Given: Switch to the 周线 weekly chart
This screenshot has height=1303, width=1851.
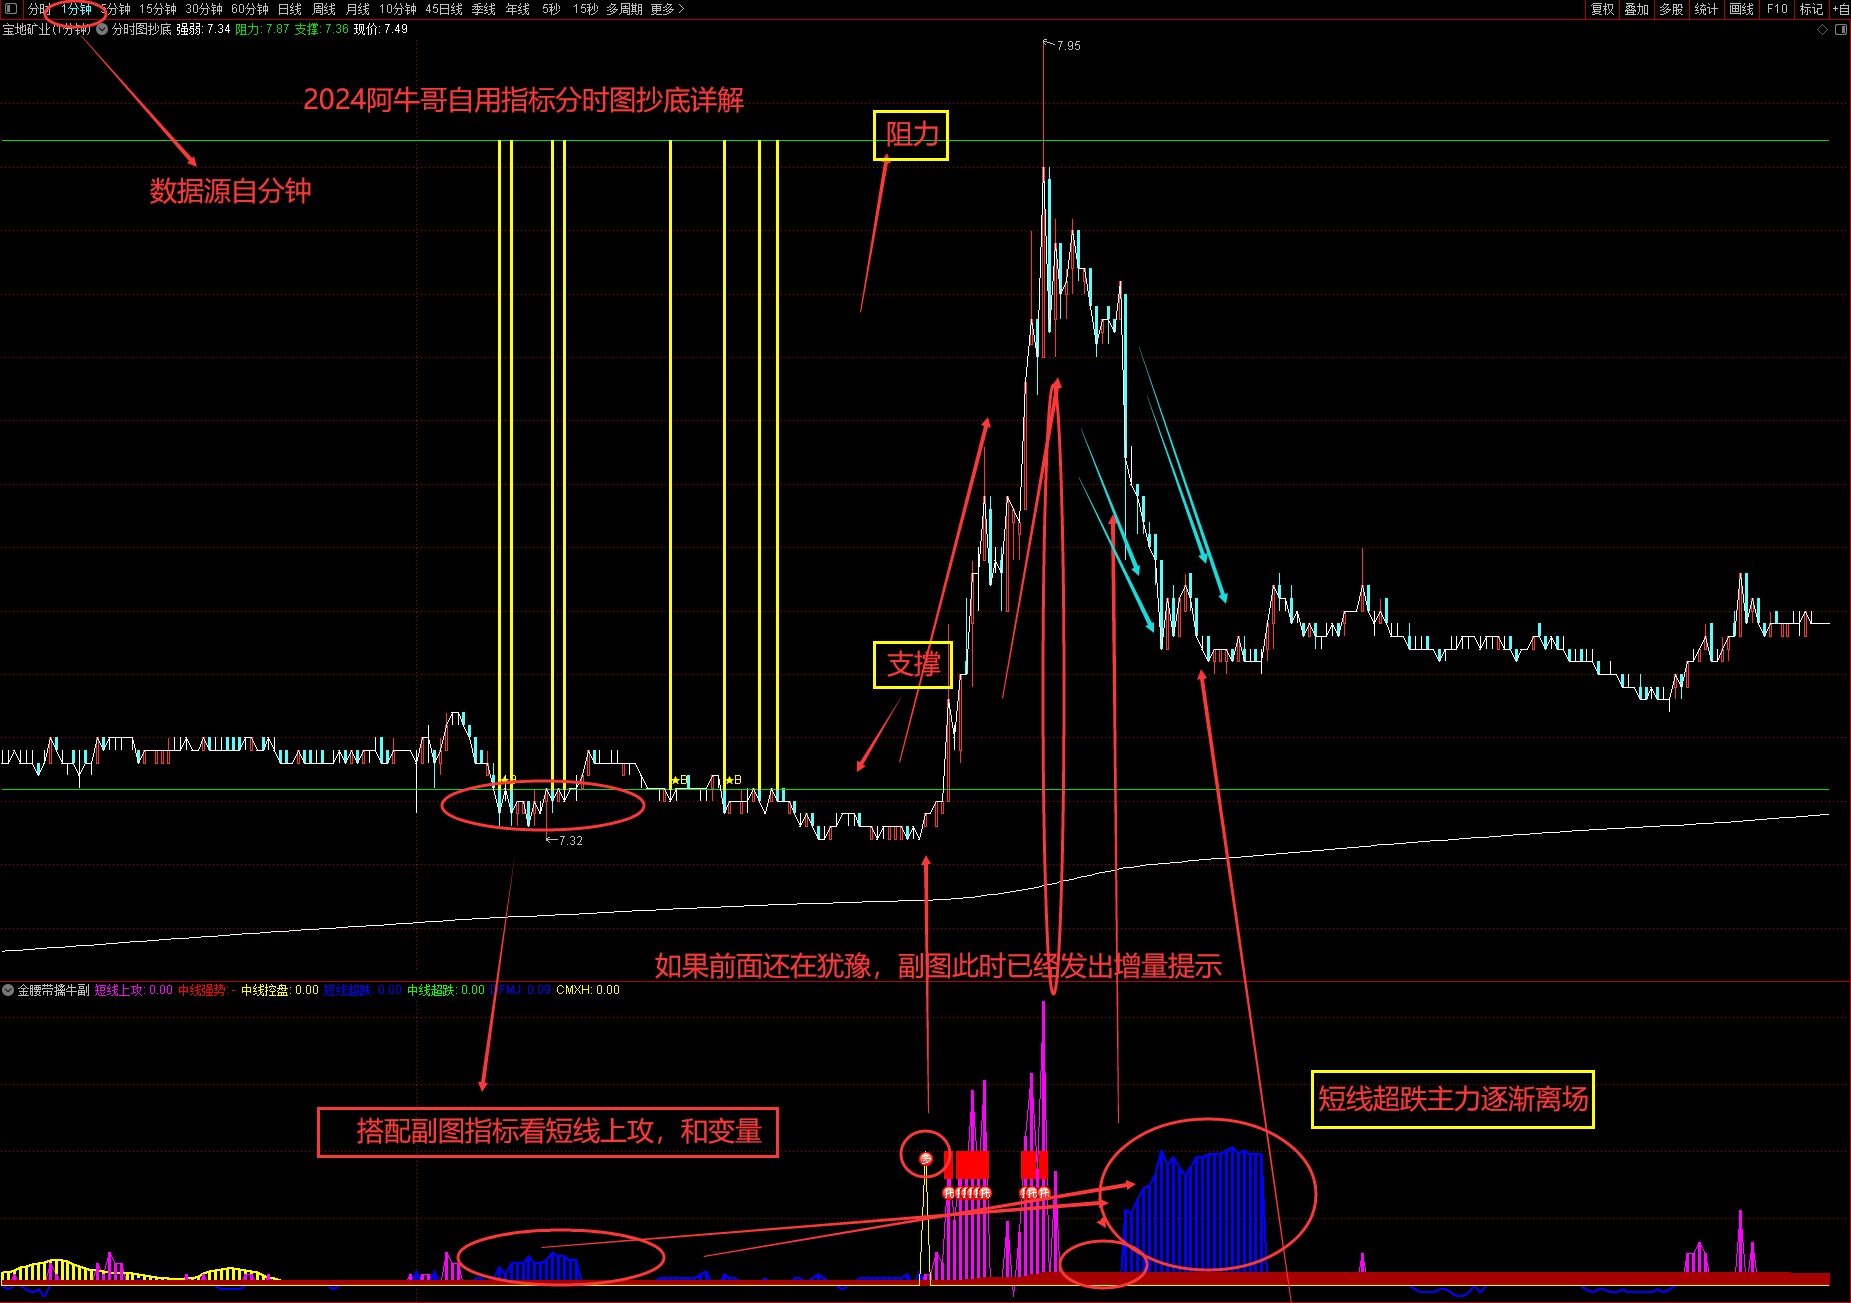Looking at the screenshot, I should [324, 9].
